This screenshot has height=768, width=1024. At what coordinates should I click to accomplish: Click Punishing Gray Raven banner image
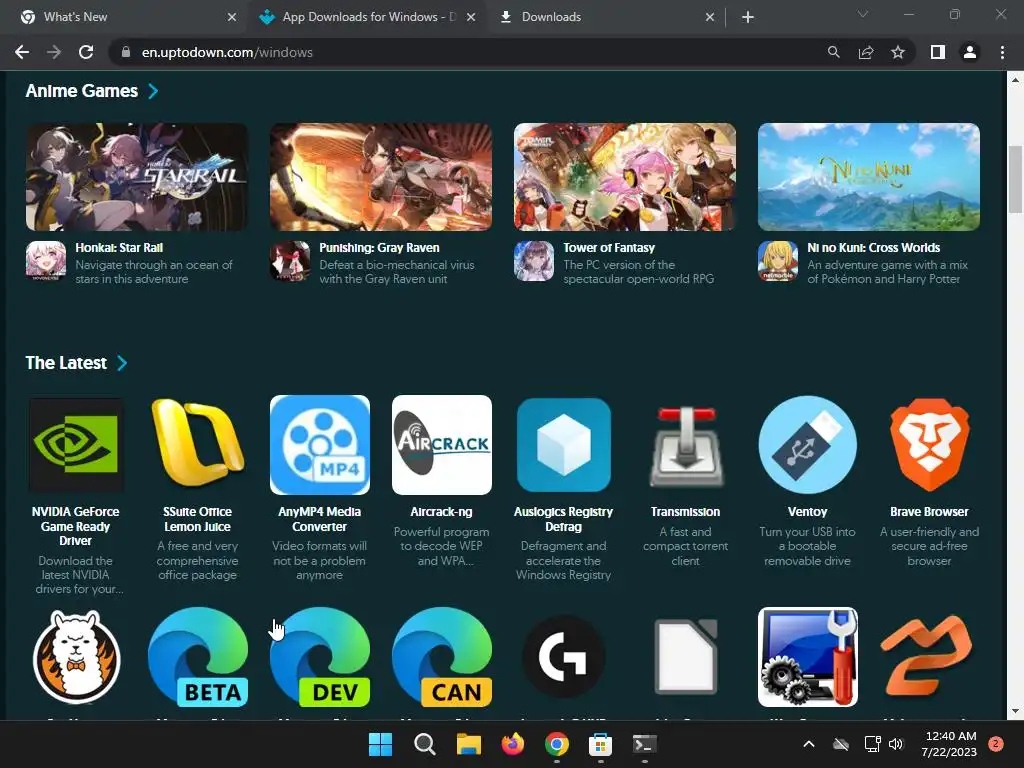coord(381,177)
